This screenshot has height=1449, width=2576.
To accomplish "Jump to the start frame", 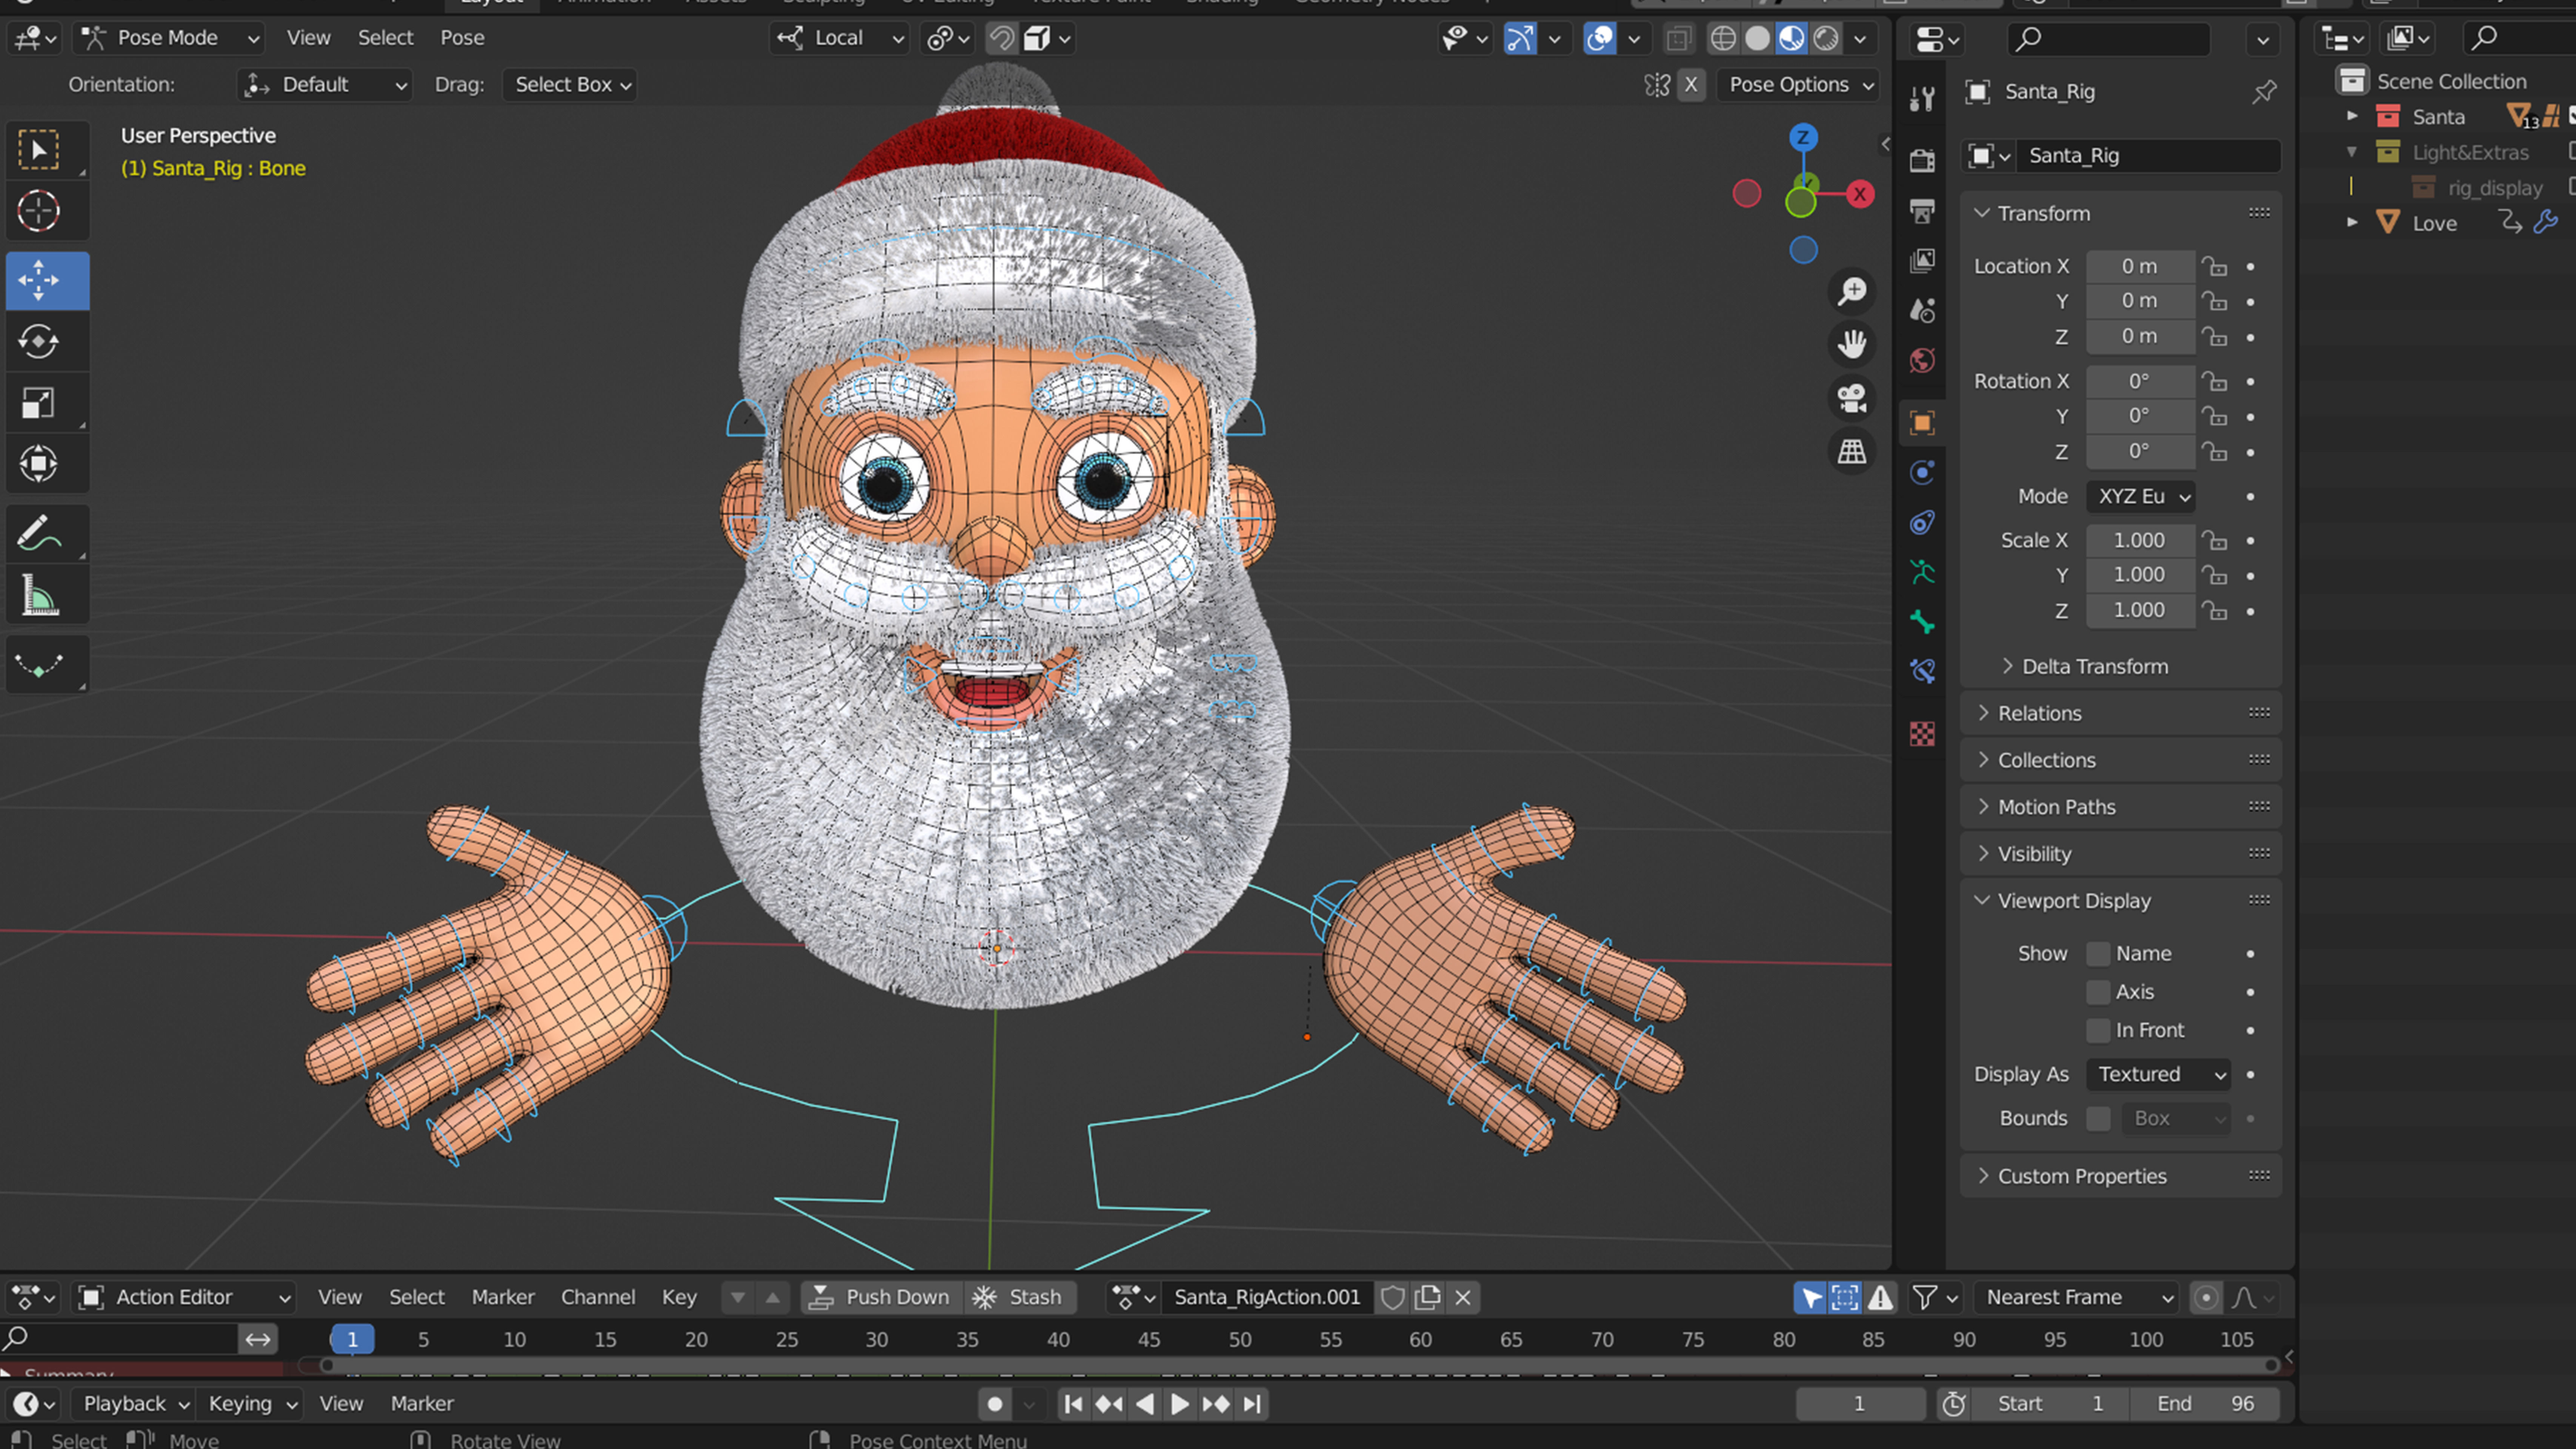I will pyautogui.click(x=1073, y=1404).
